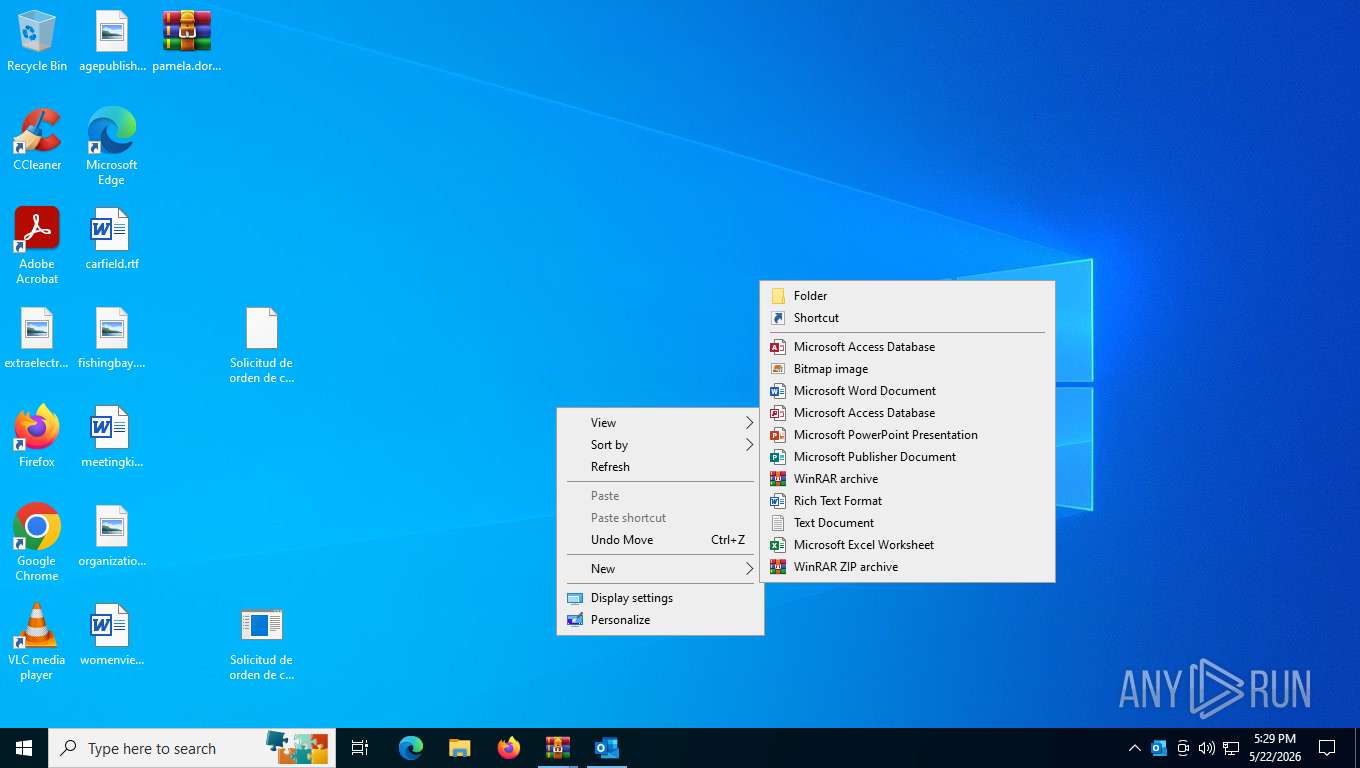1360x768 pixels.
Task: Create a new Microsoft Publisher Document
Action: click(907, 457)
